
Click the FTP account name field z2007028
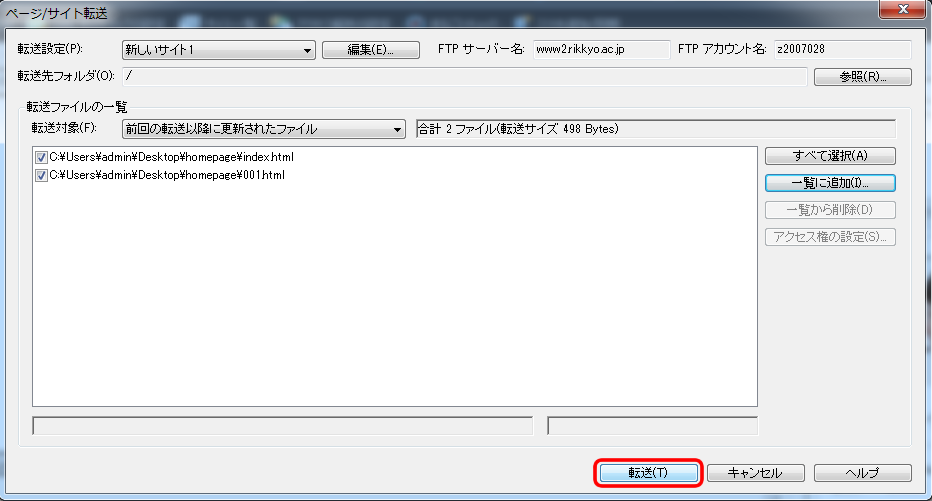[x=843, y=49]
